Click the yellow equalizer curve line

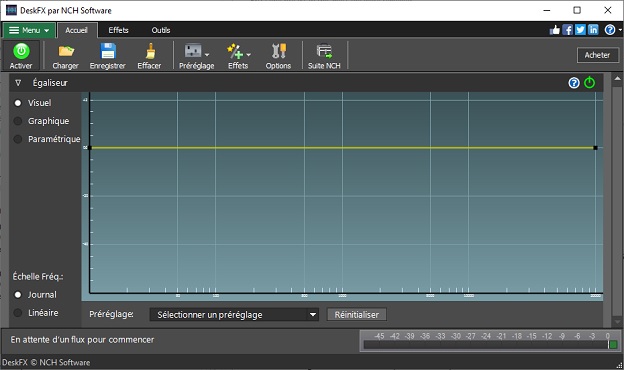click(343, 148)
